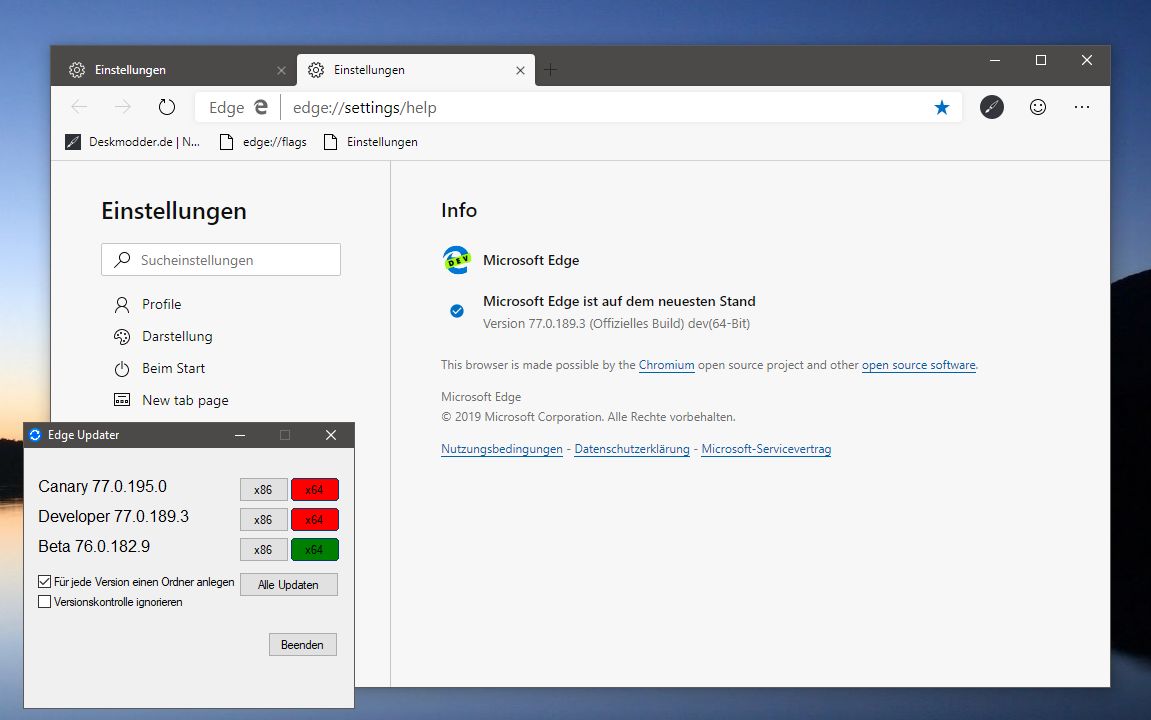Open the three-dot Edge menu
The image size is (1151, 720).
point(1082,107)
